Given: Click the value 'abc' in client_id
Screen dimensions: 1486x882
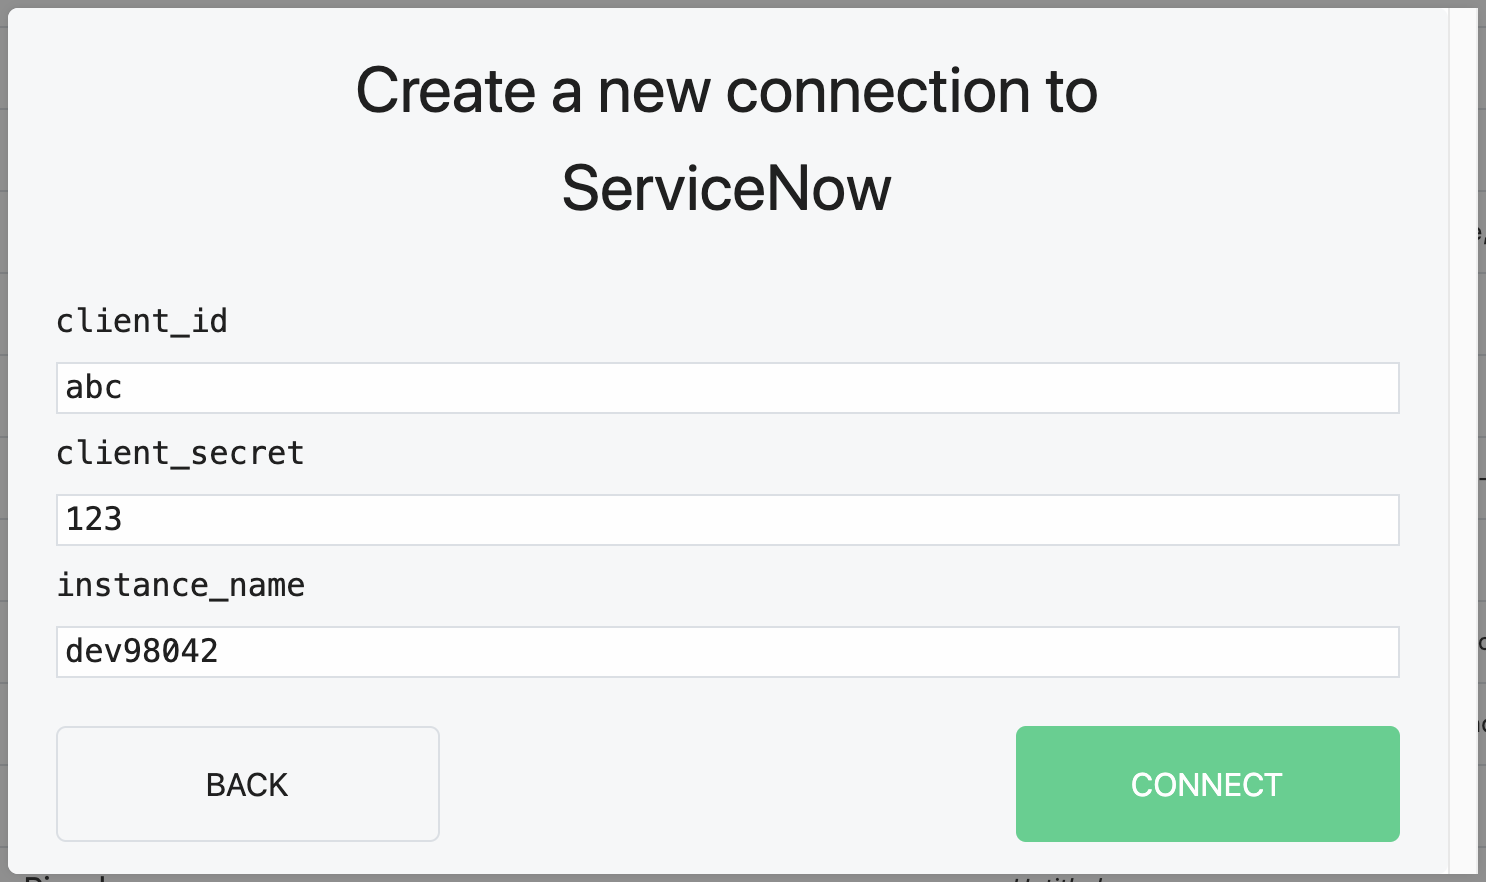Looking at the screenshot, I should click(93, 388).
